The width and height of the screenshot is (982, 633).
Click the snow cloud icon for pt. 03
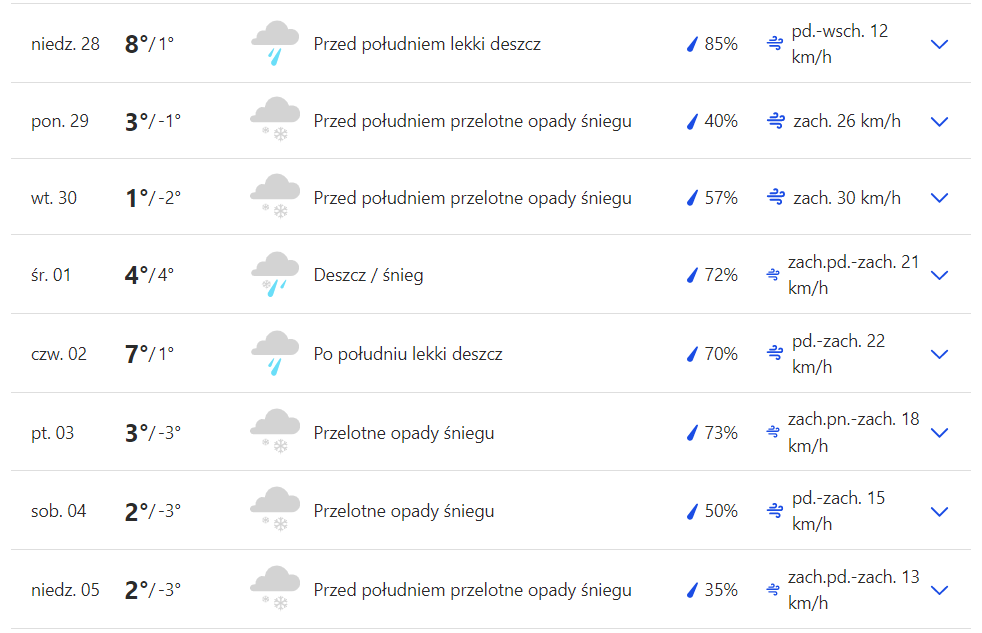click(274, 433)
